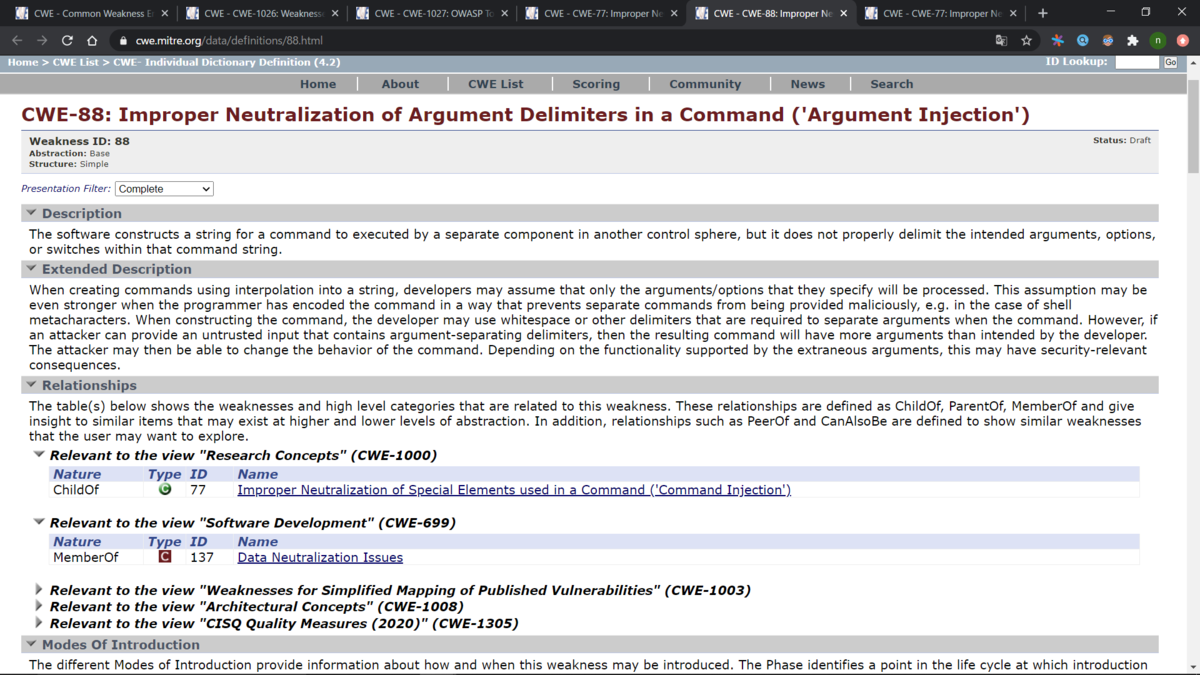Click the scrollbar down arrow
This screenshot has height=675, width=1200.
tap(1192, 667)
